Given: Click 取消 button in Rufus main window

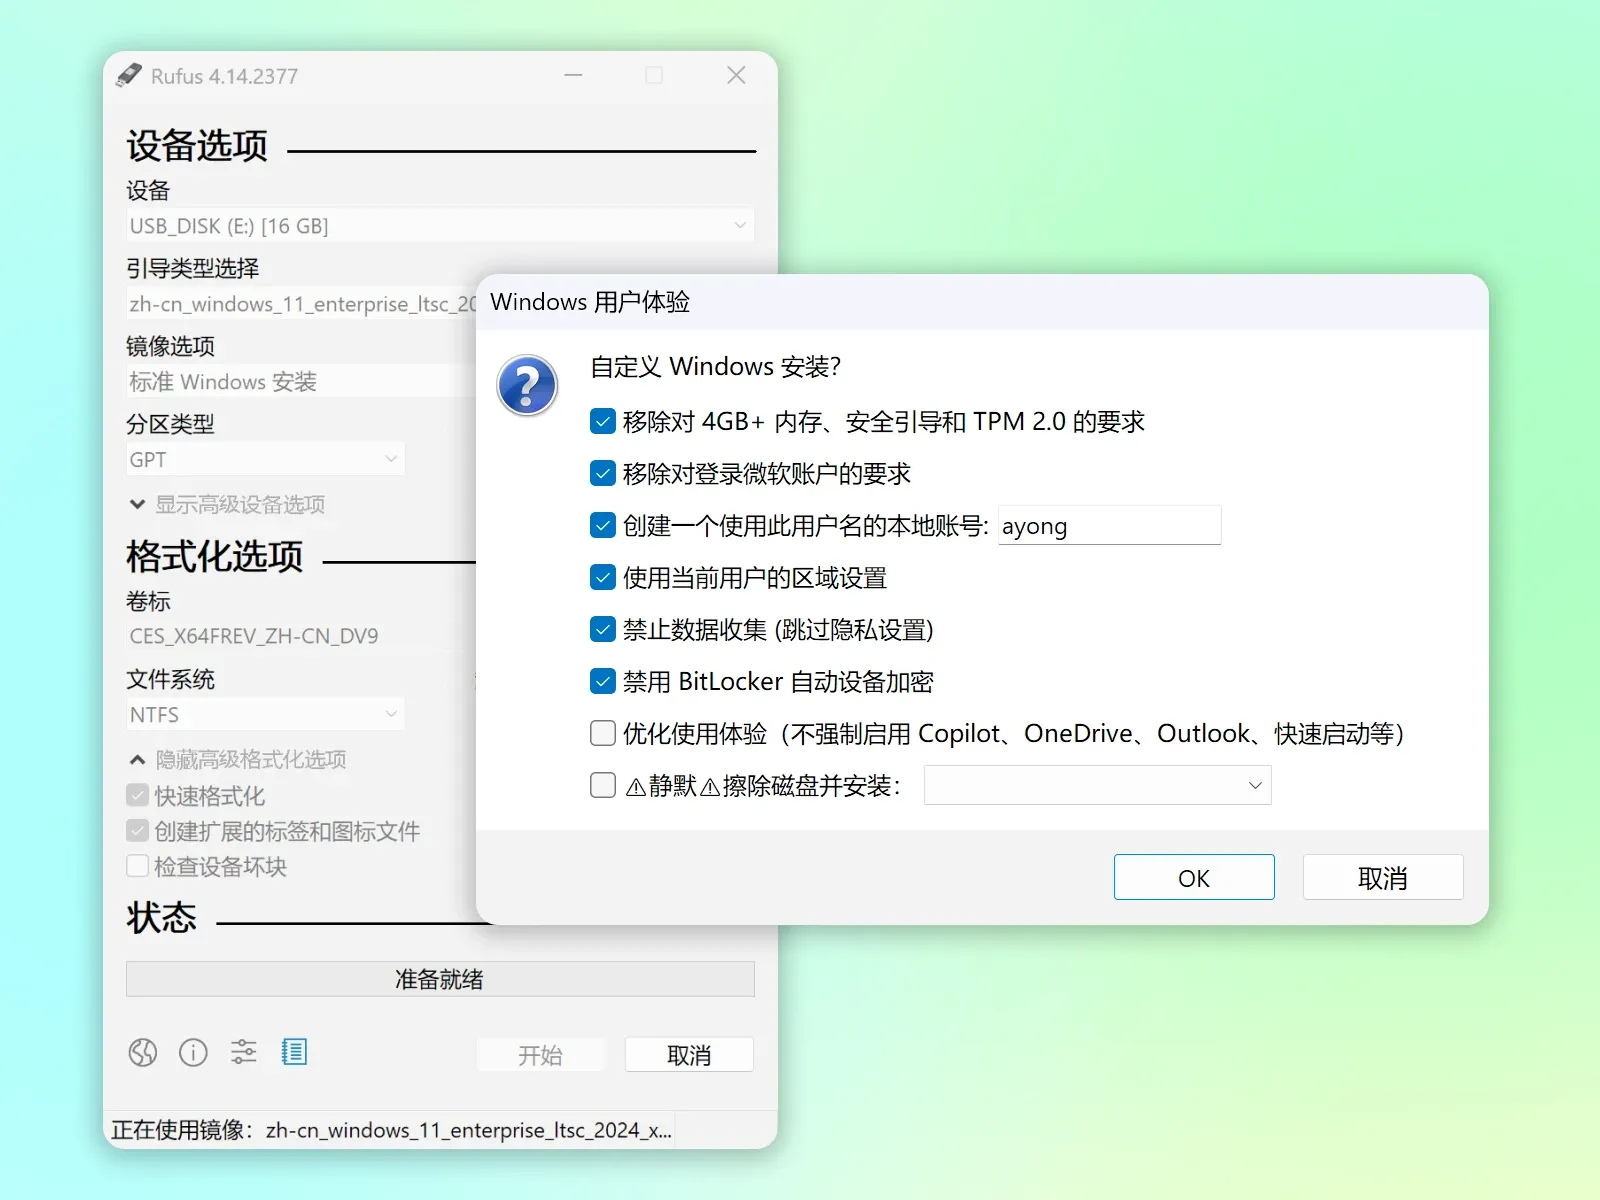Looking at the screenshot, I should coord(689,1055).
